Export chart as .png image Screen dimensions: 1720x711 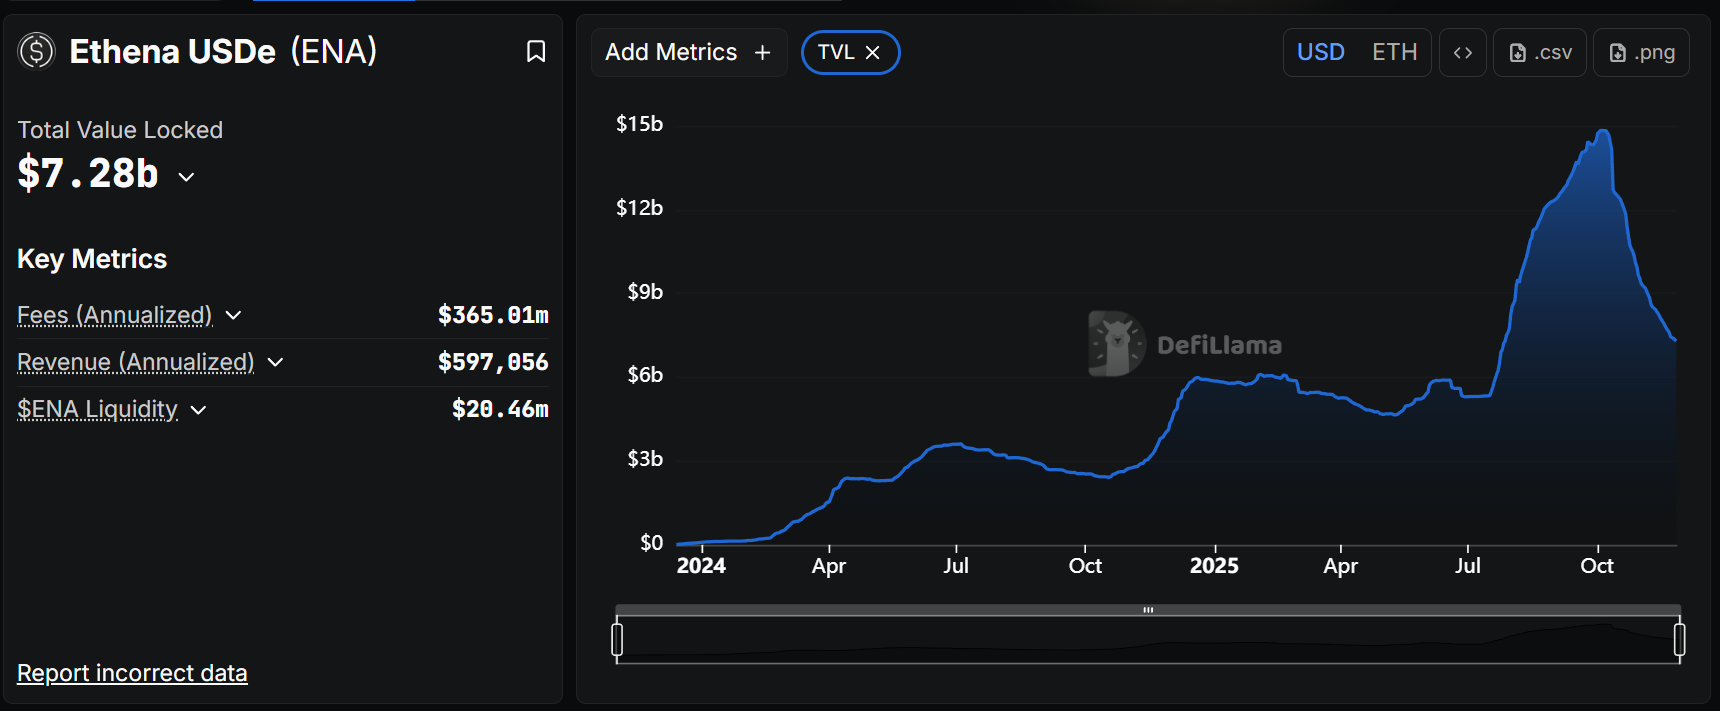tap(1641, 53)
